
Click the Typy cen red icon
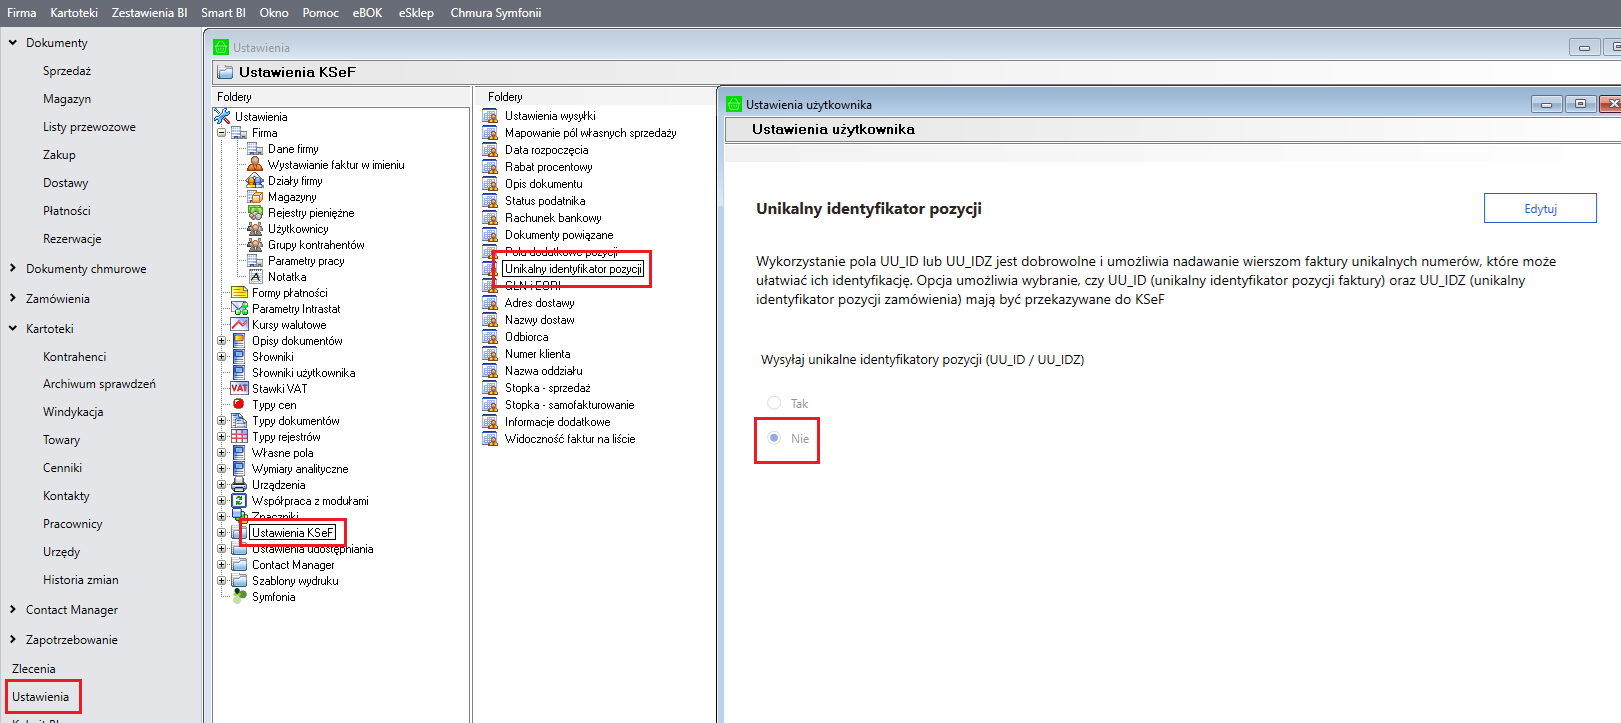click(239, 405)
